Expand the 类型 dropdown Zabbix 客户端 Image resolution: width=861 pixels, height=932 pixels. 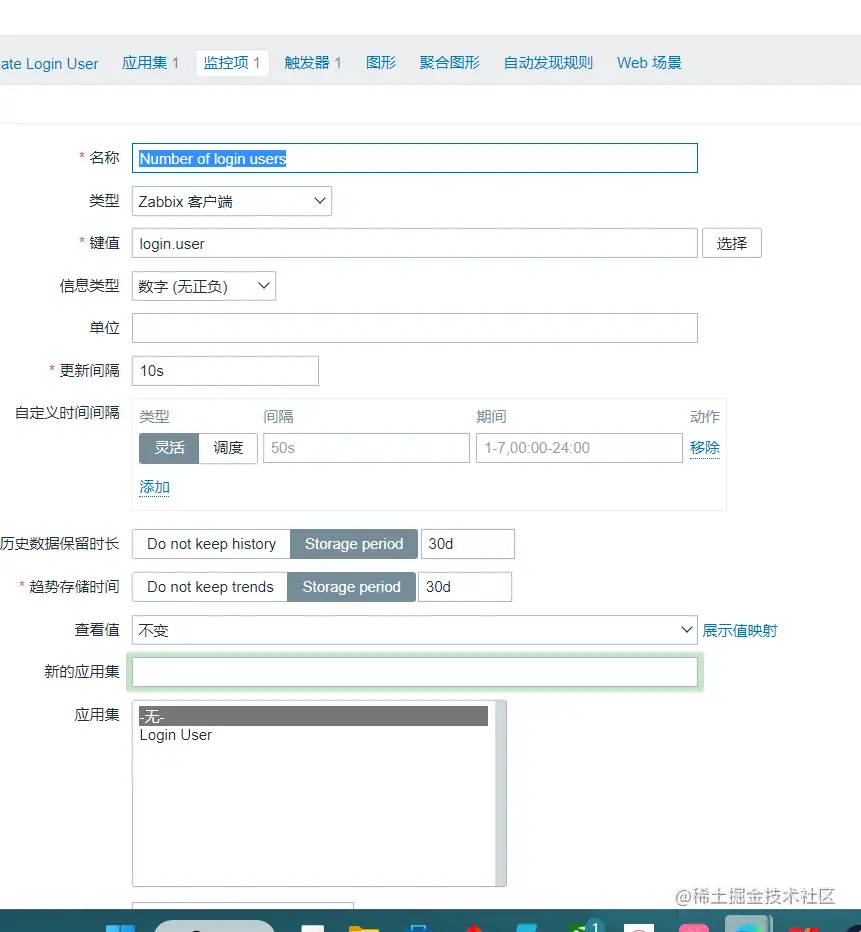pyautogui.click(x=232, y=201)
